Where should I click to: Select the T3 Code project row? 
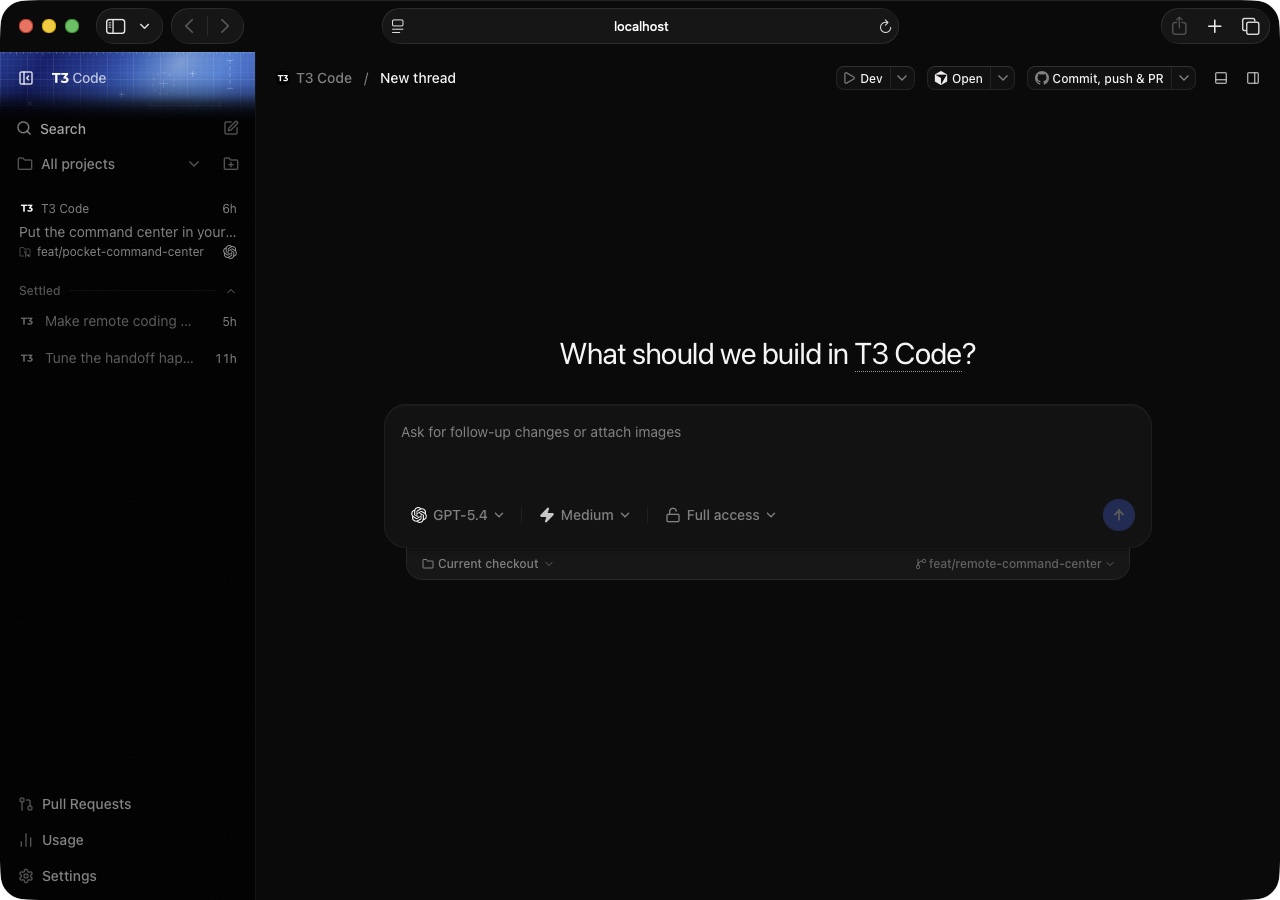click(127, 208)
